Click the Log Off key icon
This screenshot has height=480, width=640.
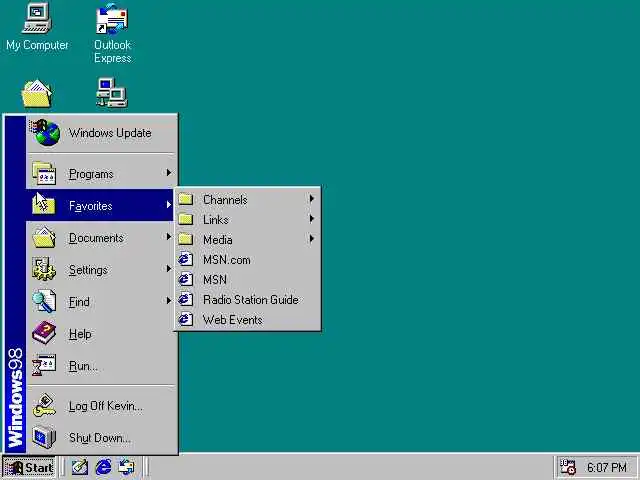[44, 405]
